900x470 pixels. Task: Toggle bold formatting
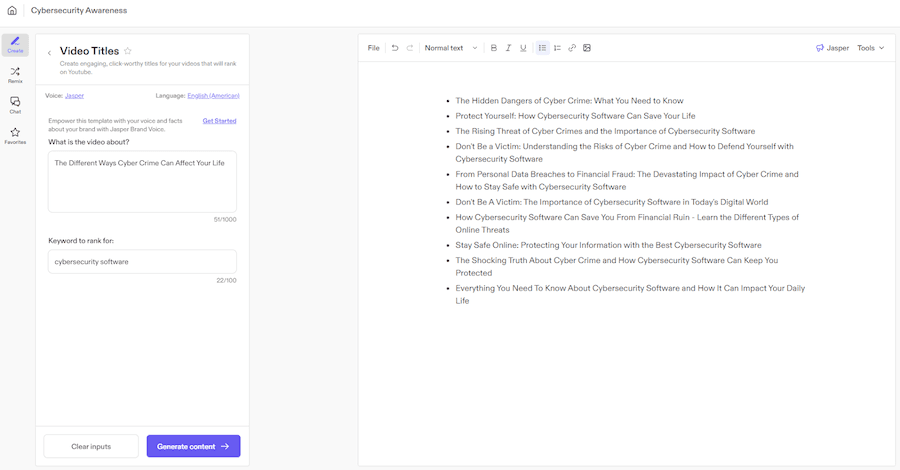(494, 48)
